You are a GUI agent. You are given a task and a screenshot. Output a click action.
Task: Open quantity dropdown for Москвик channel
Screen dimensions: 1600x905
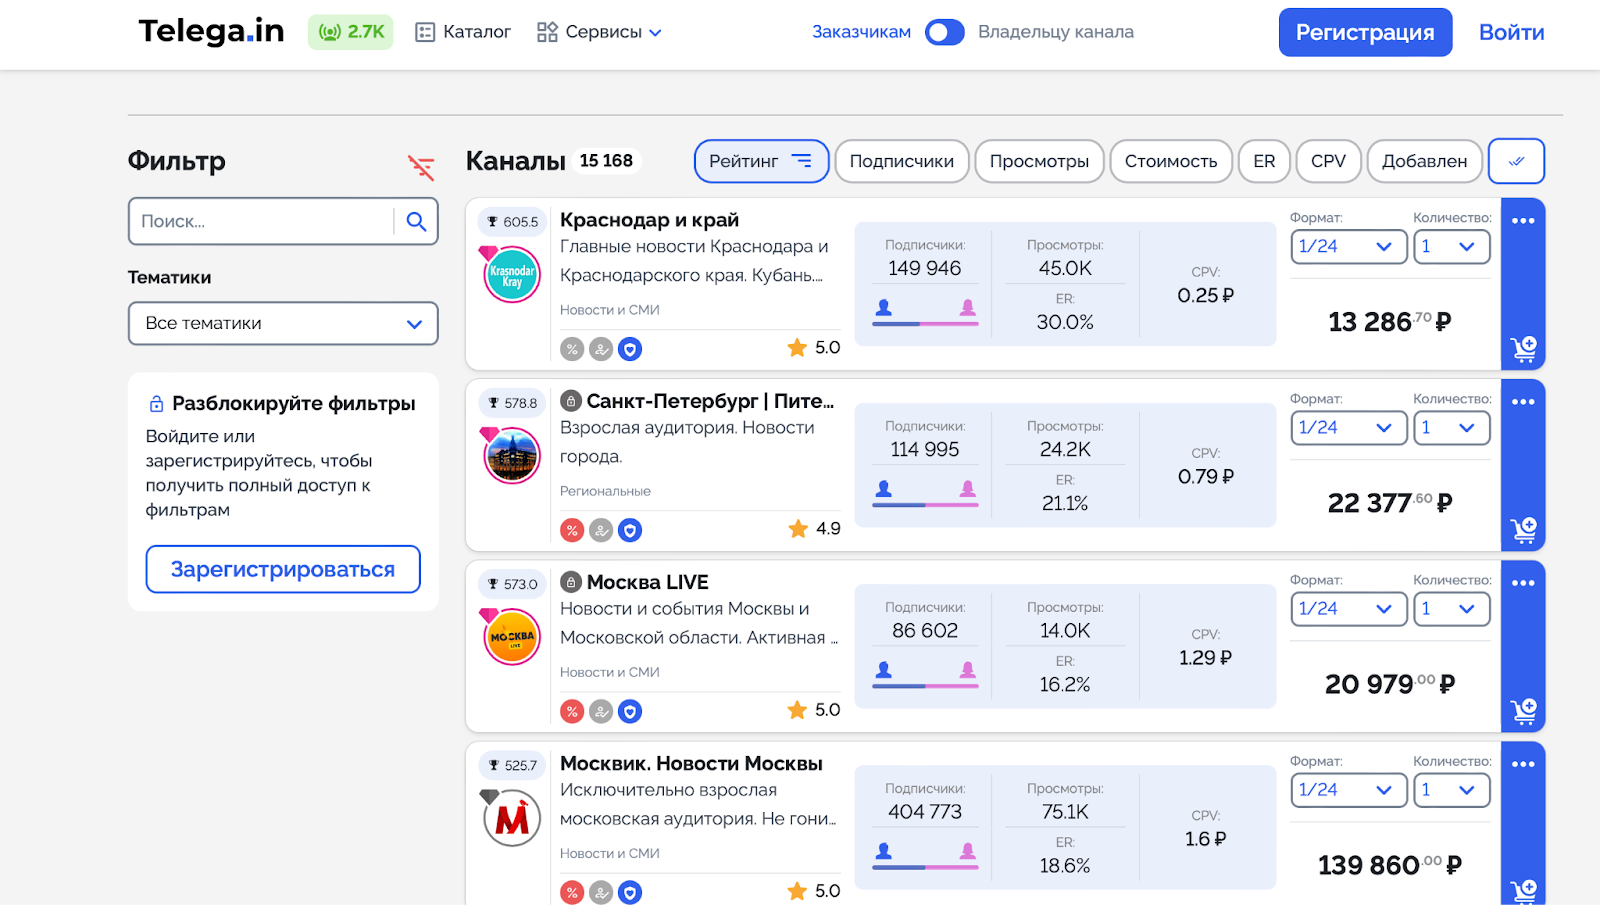[1451, 789]
